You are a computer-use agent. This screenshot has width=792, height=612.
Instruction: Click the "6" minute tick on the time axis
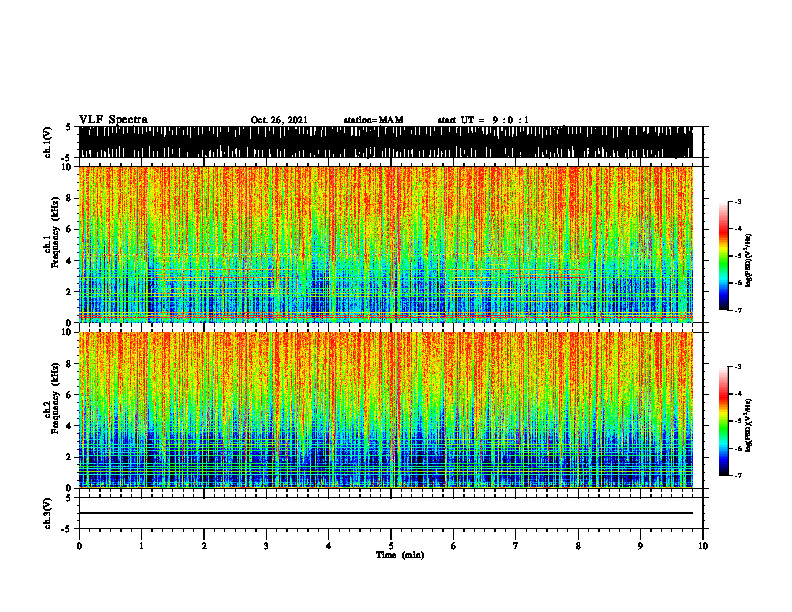454,546
